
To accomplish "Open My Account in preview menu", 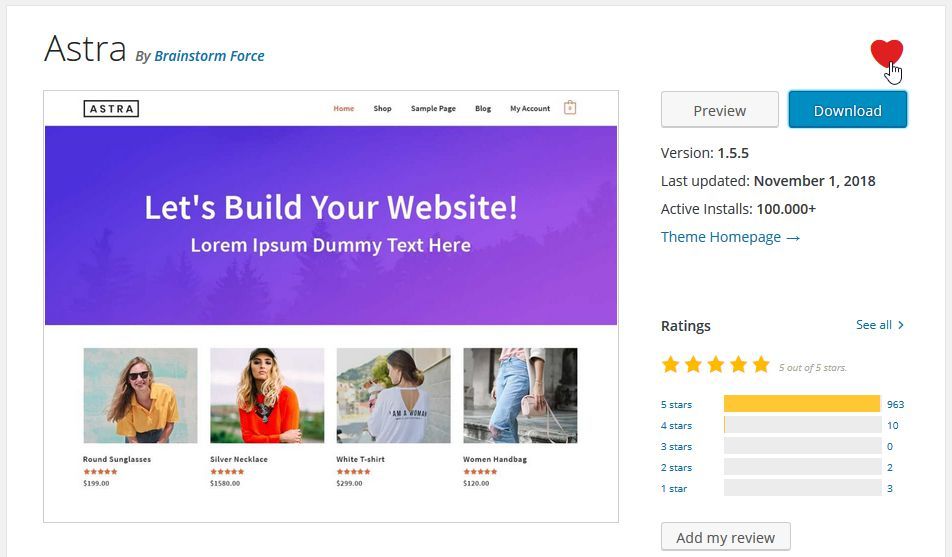I will tap(530, 109).
